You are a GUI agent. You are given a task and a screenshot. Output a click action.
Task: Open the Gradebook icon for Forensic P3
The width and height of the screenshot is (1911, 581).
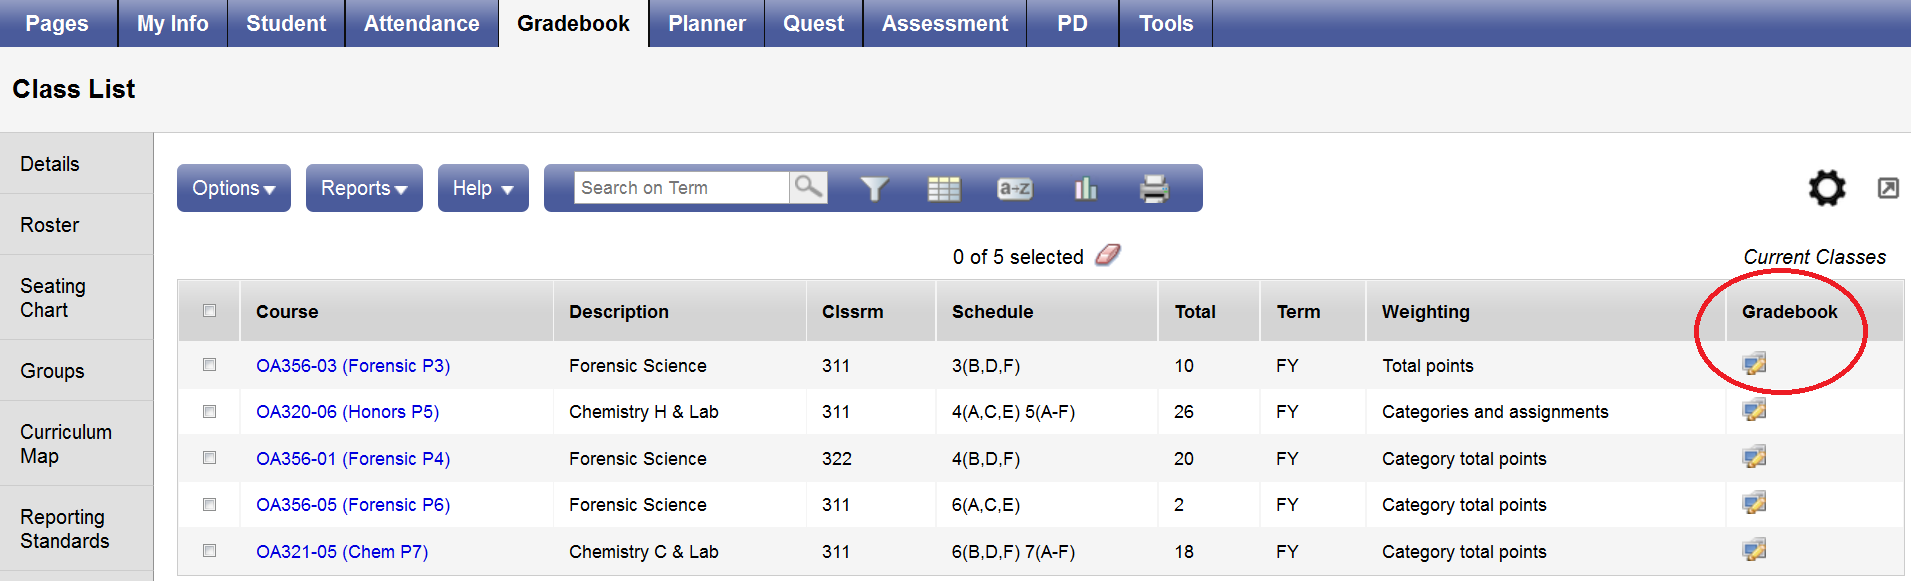click(x=1755, y=364)
